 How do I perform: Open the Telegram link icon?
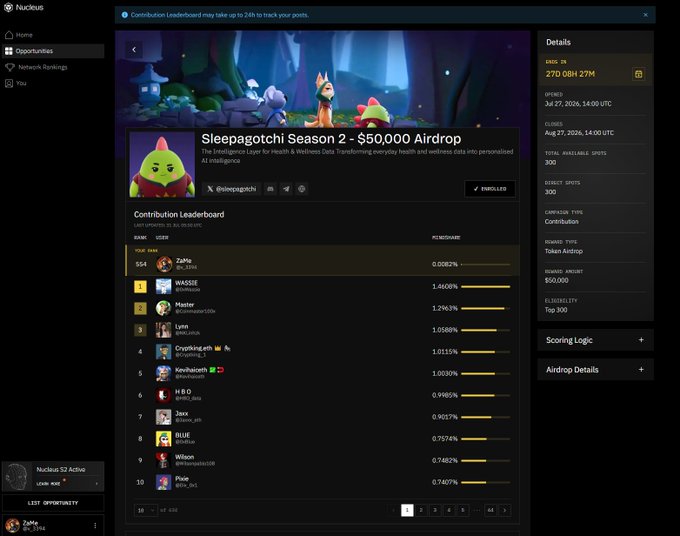click(x=286, y=189)
